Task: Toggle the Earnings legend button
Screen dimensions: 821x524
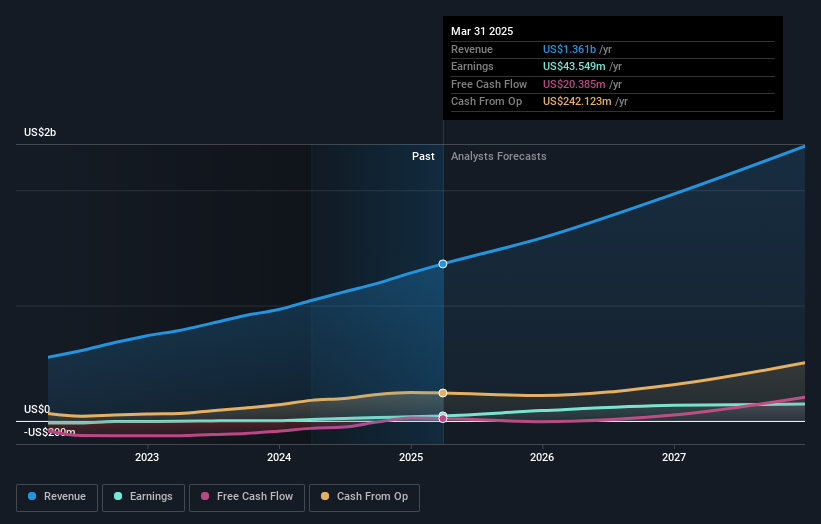Action: [143, 497]
